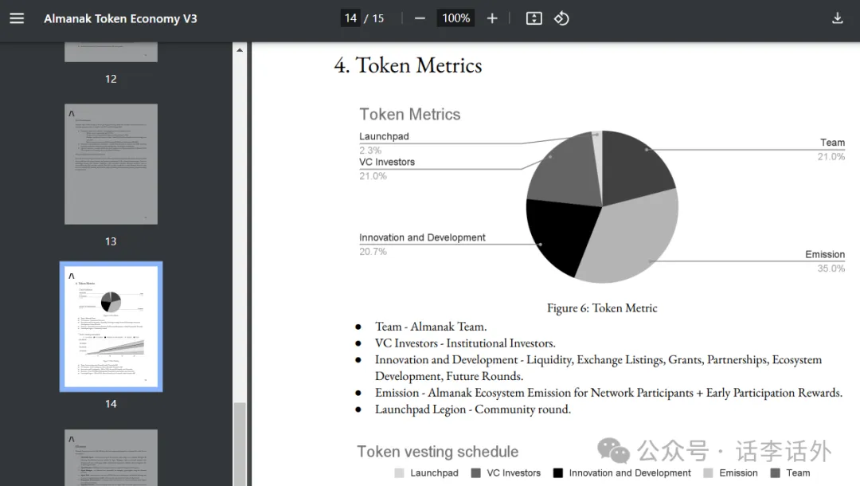Click the Launchpad pie chart label
860x486 pixels.
(x=384, y=136)
